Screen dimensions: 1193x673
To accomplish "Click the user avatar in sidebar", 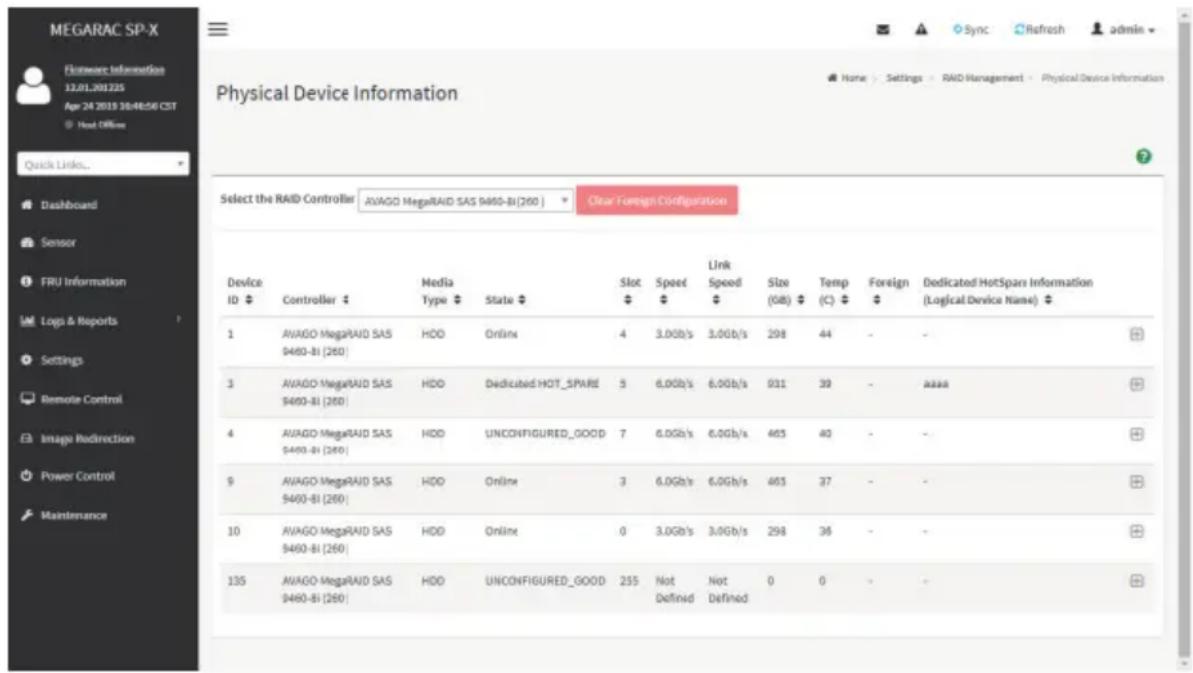I will tap(33, 85).
